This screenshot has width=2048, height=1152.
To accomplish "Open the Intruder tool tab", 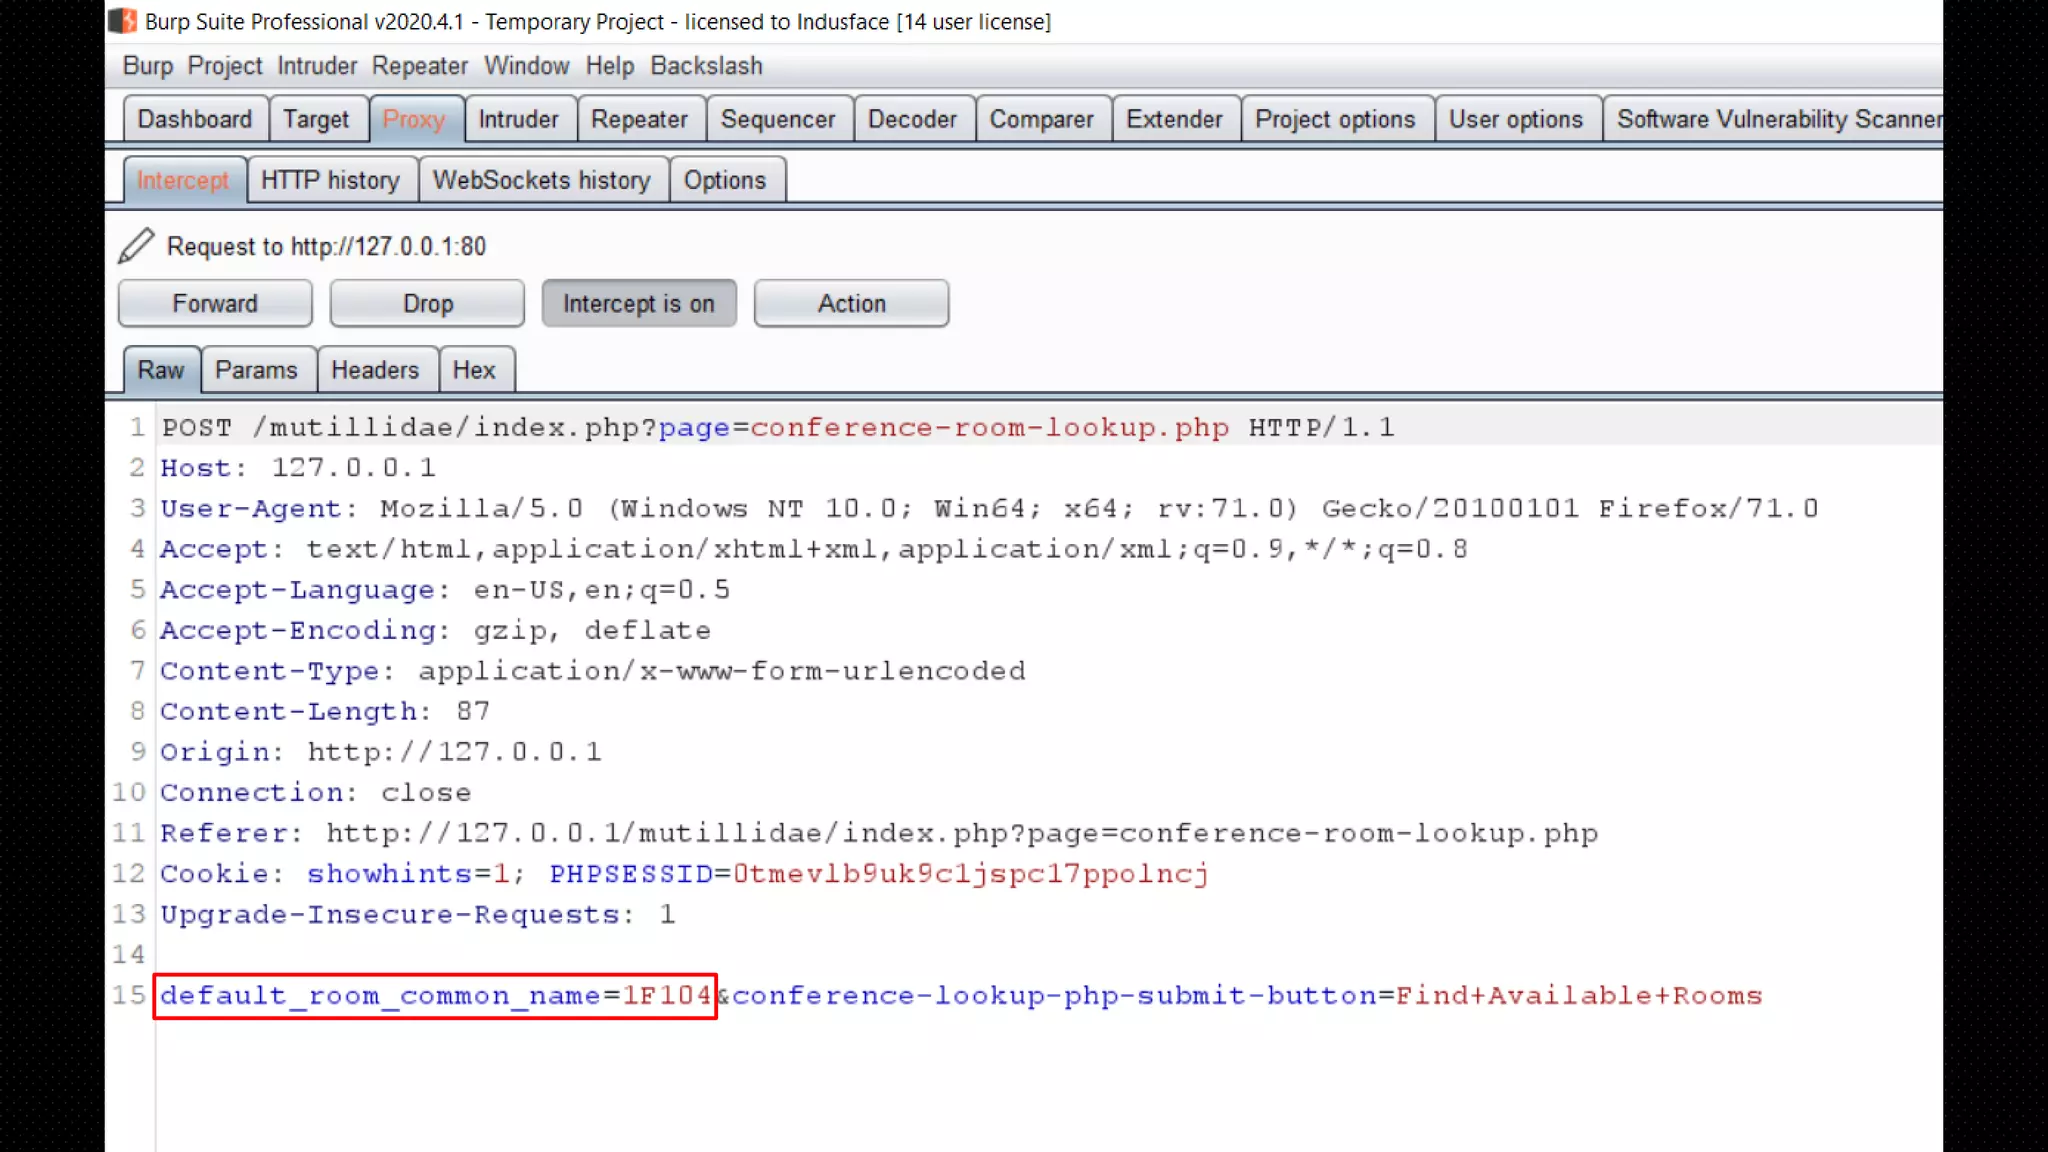I will pos(518,119).
